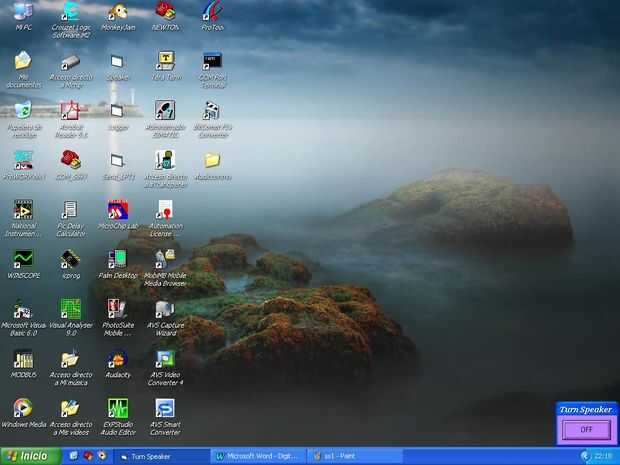The image size is (620, 465).
Task: Switch to the Microsoft Word taskbar window
Action: coord(258,456)
